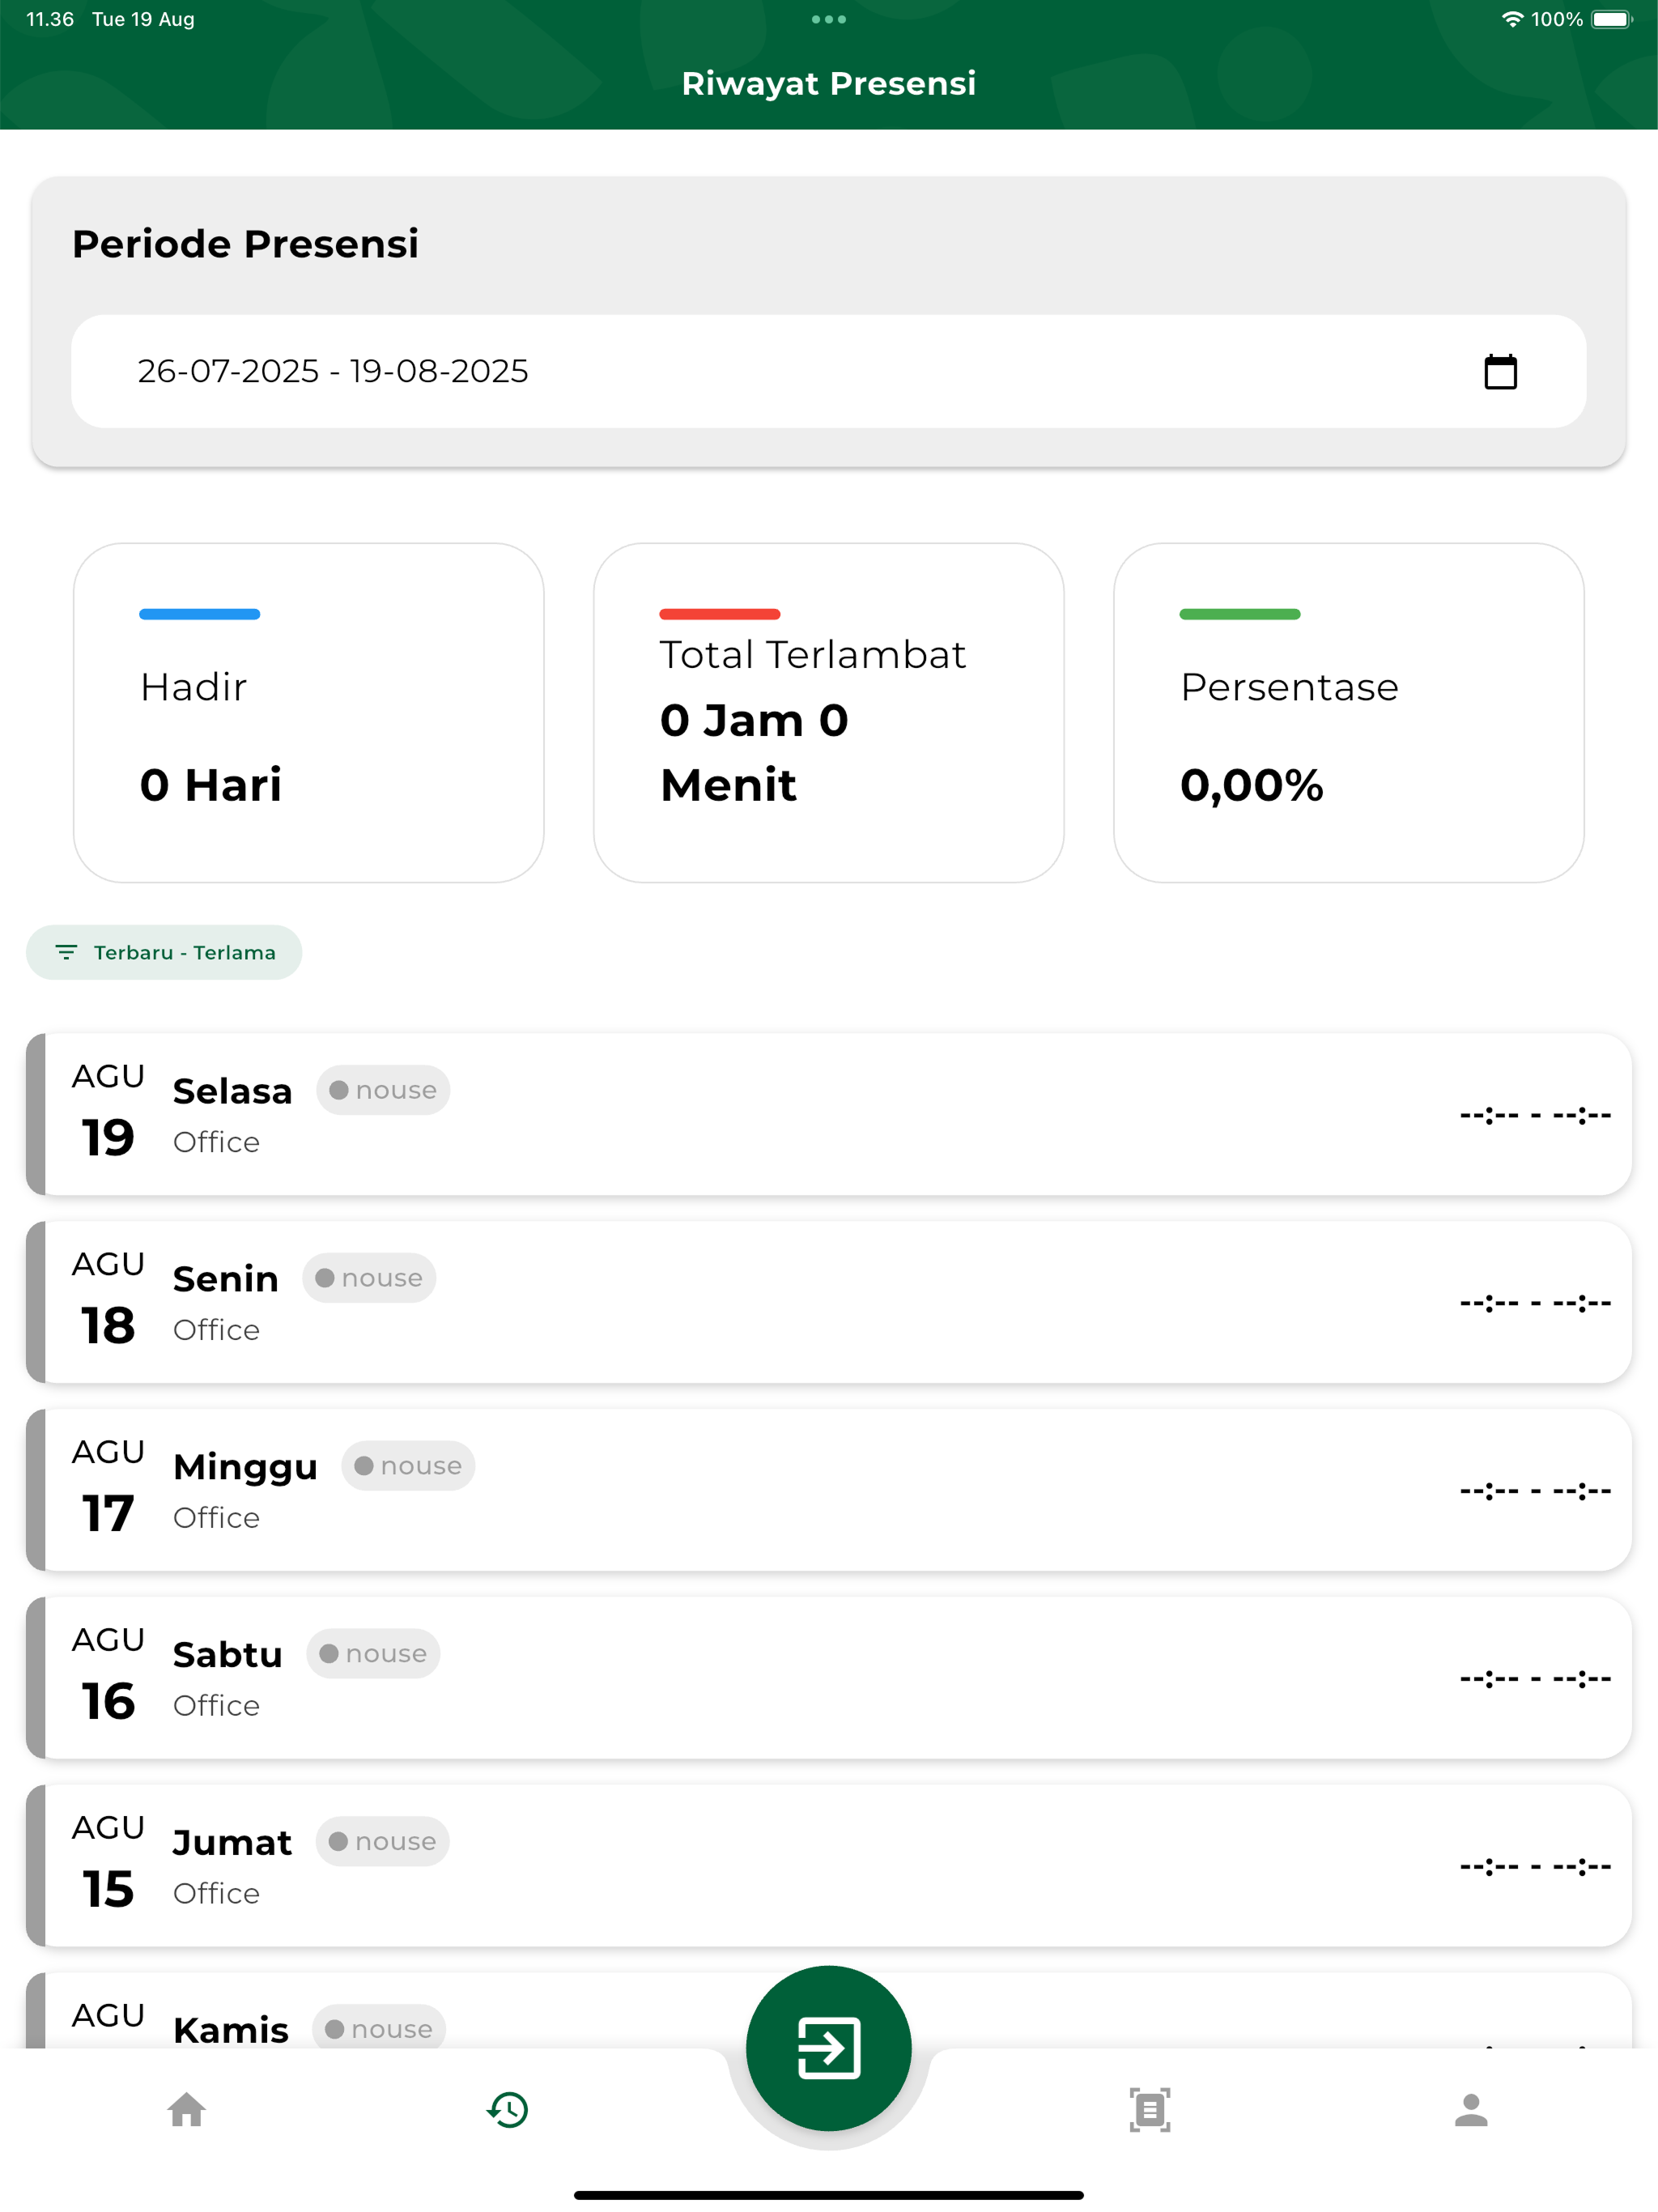The width and height of the screenshot is (1658, 2212).
Task: Open the Minggu 17 attendance entry
Action: 828,1490
